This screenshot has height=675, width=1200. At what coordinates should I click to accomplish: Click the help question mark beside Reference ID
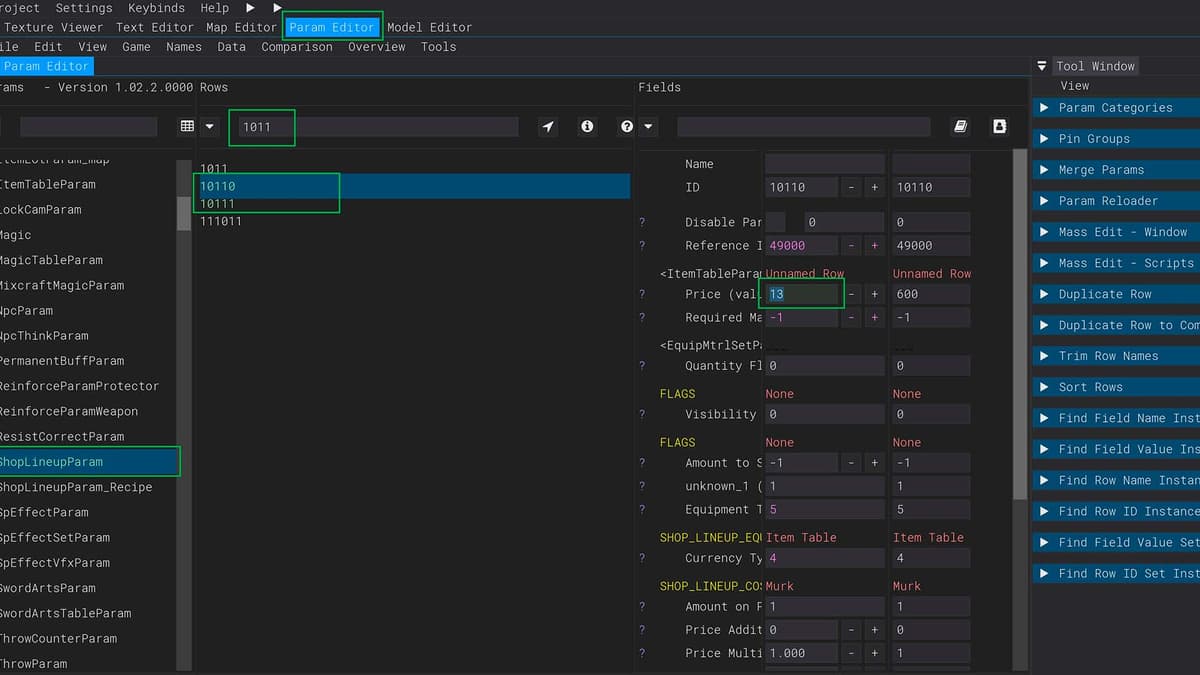pos(643,246)
